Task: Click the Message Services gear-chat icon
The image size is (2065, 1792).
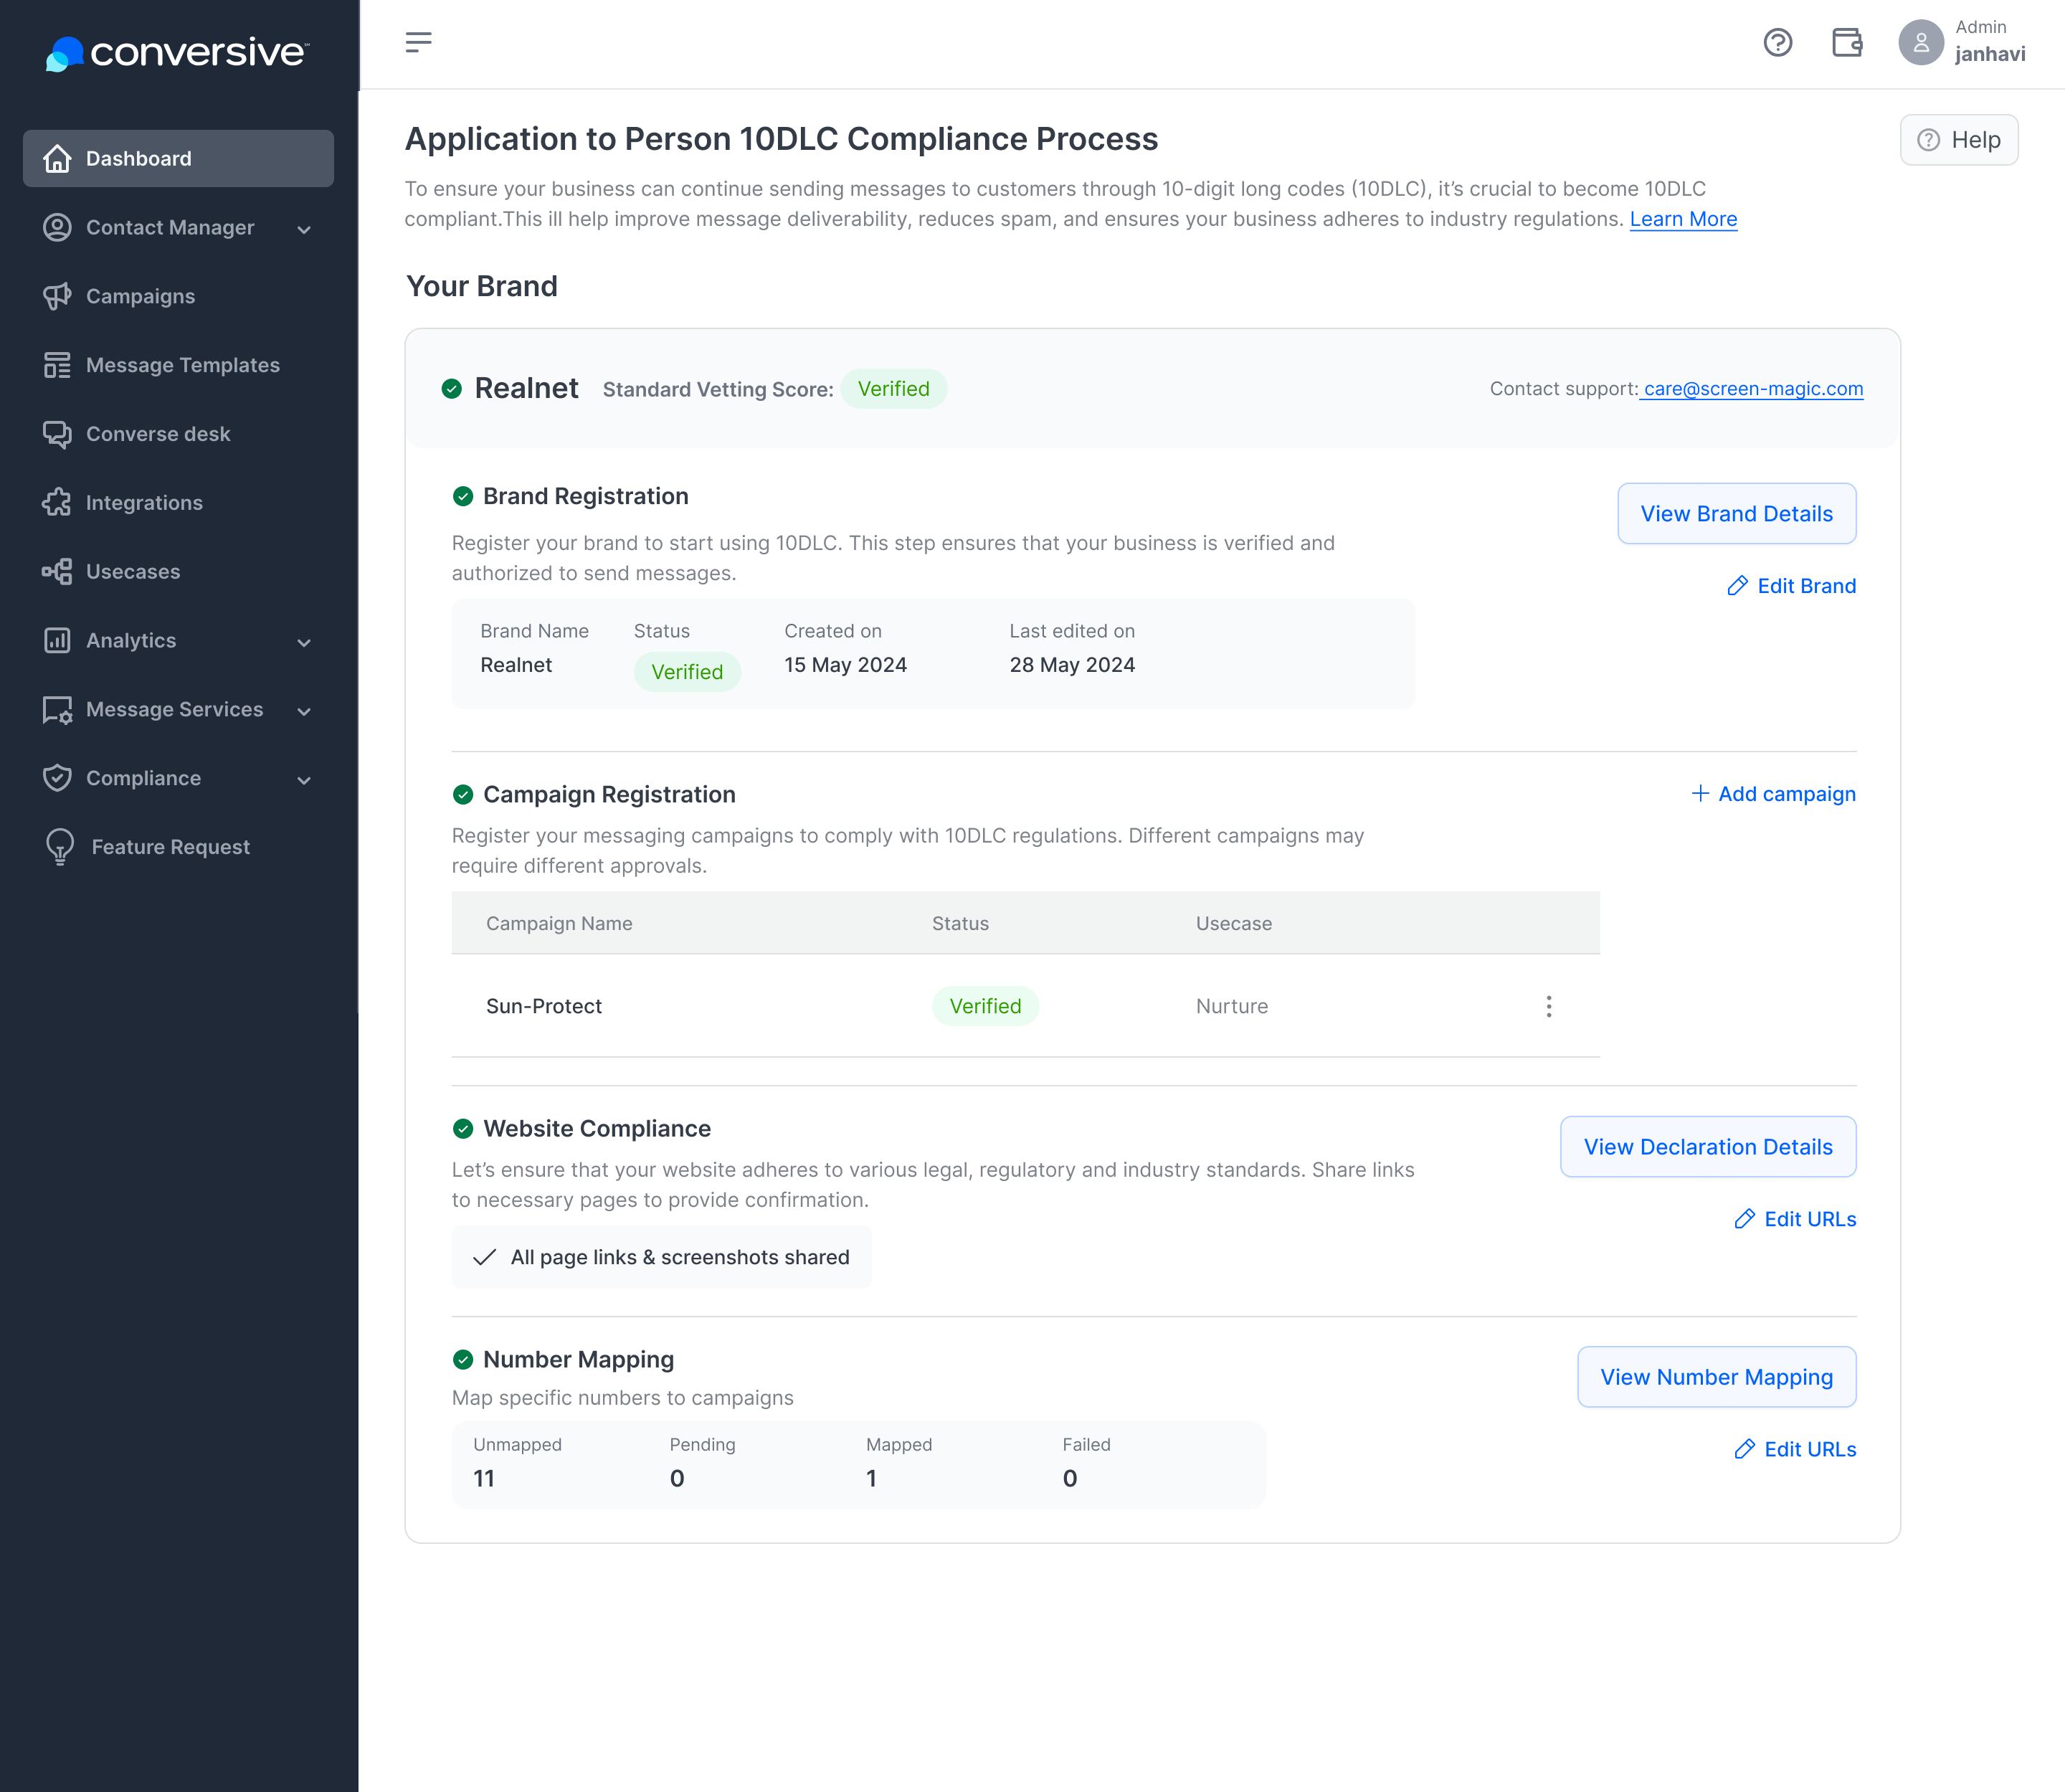Action: tap(57, 710)
